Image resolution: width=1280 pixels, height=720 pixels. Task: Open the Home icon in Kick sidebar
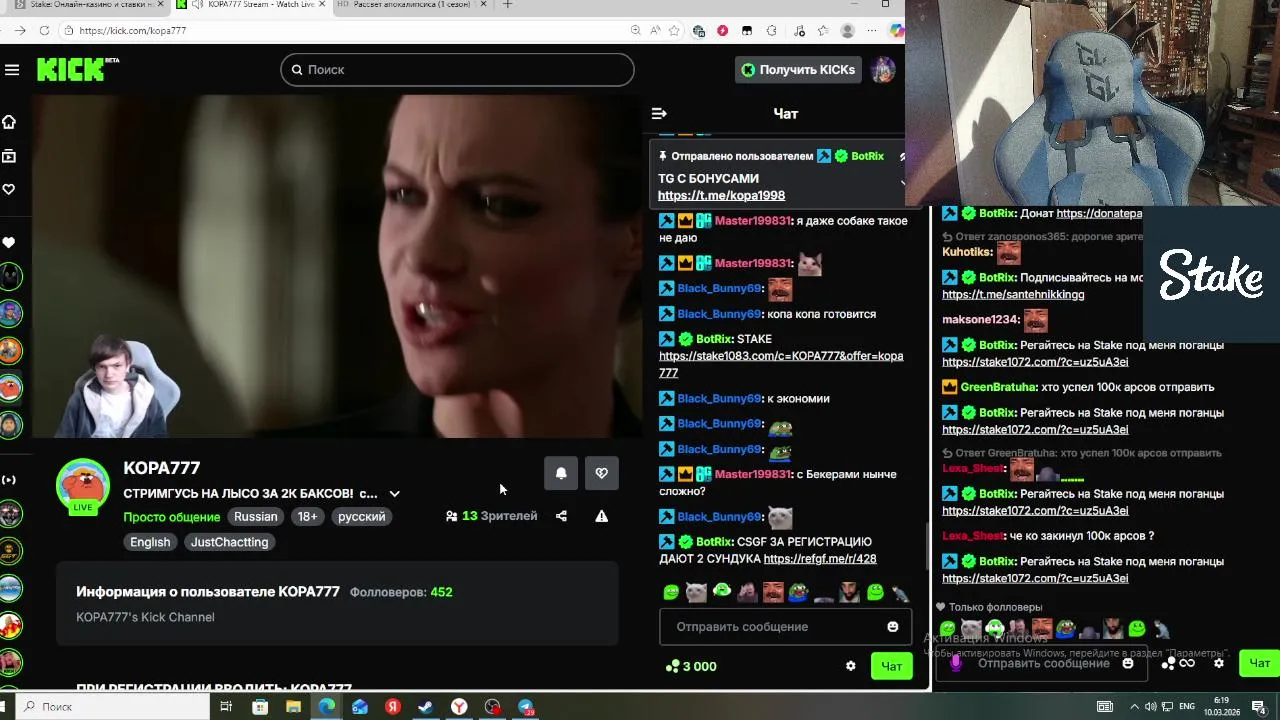(9, 122)
